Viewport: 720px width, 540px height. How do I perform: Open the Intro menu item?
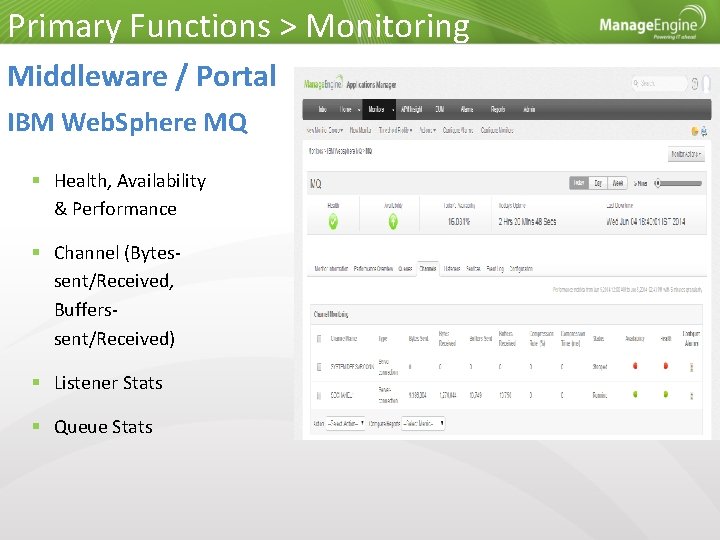[x=322, y=109]
